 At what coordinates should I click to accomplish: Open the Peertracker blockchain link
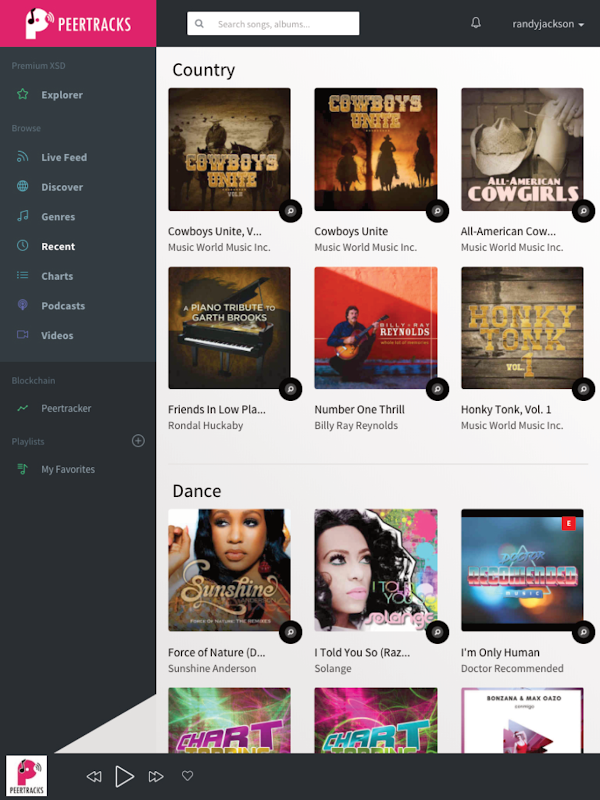click(66, 408)
